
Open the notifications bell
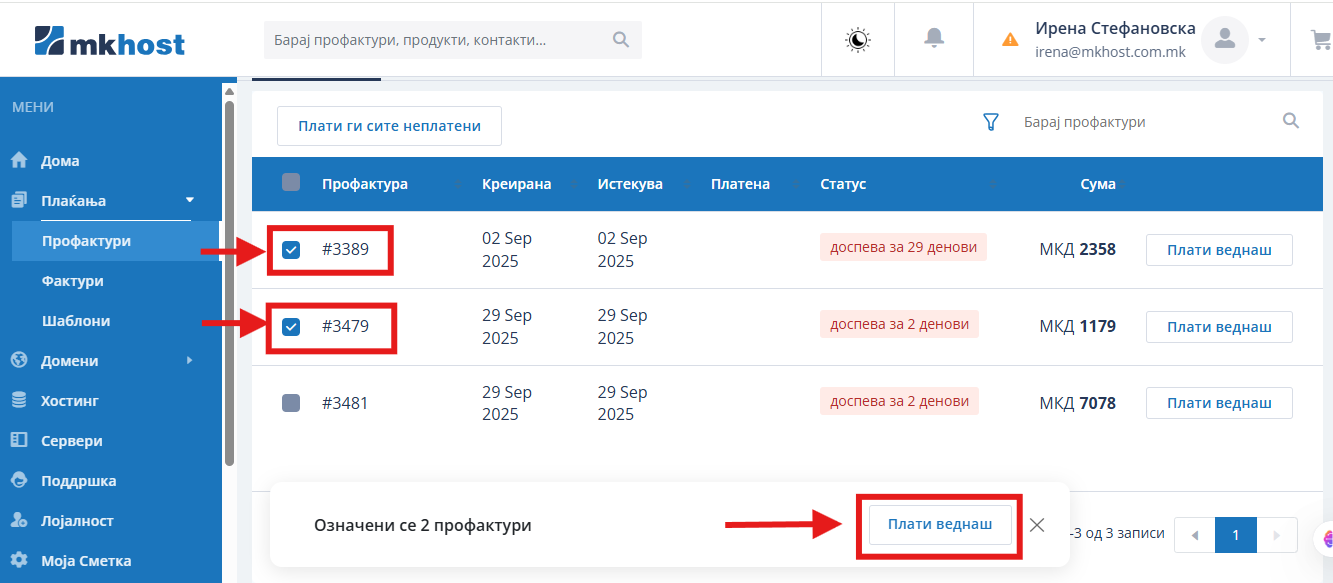coord(934,39)
